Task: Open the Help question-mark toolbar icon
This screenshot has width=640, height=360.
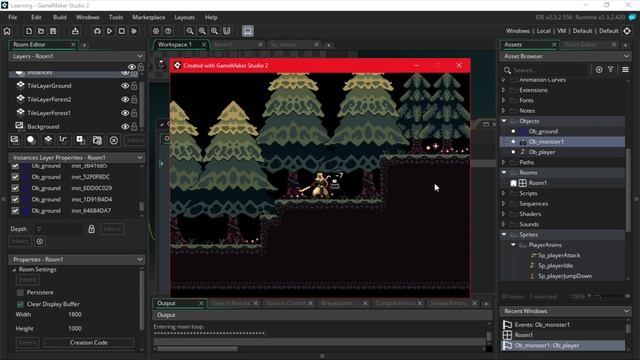Action: tap(168, 31)
